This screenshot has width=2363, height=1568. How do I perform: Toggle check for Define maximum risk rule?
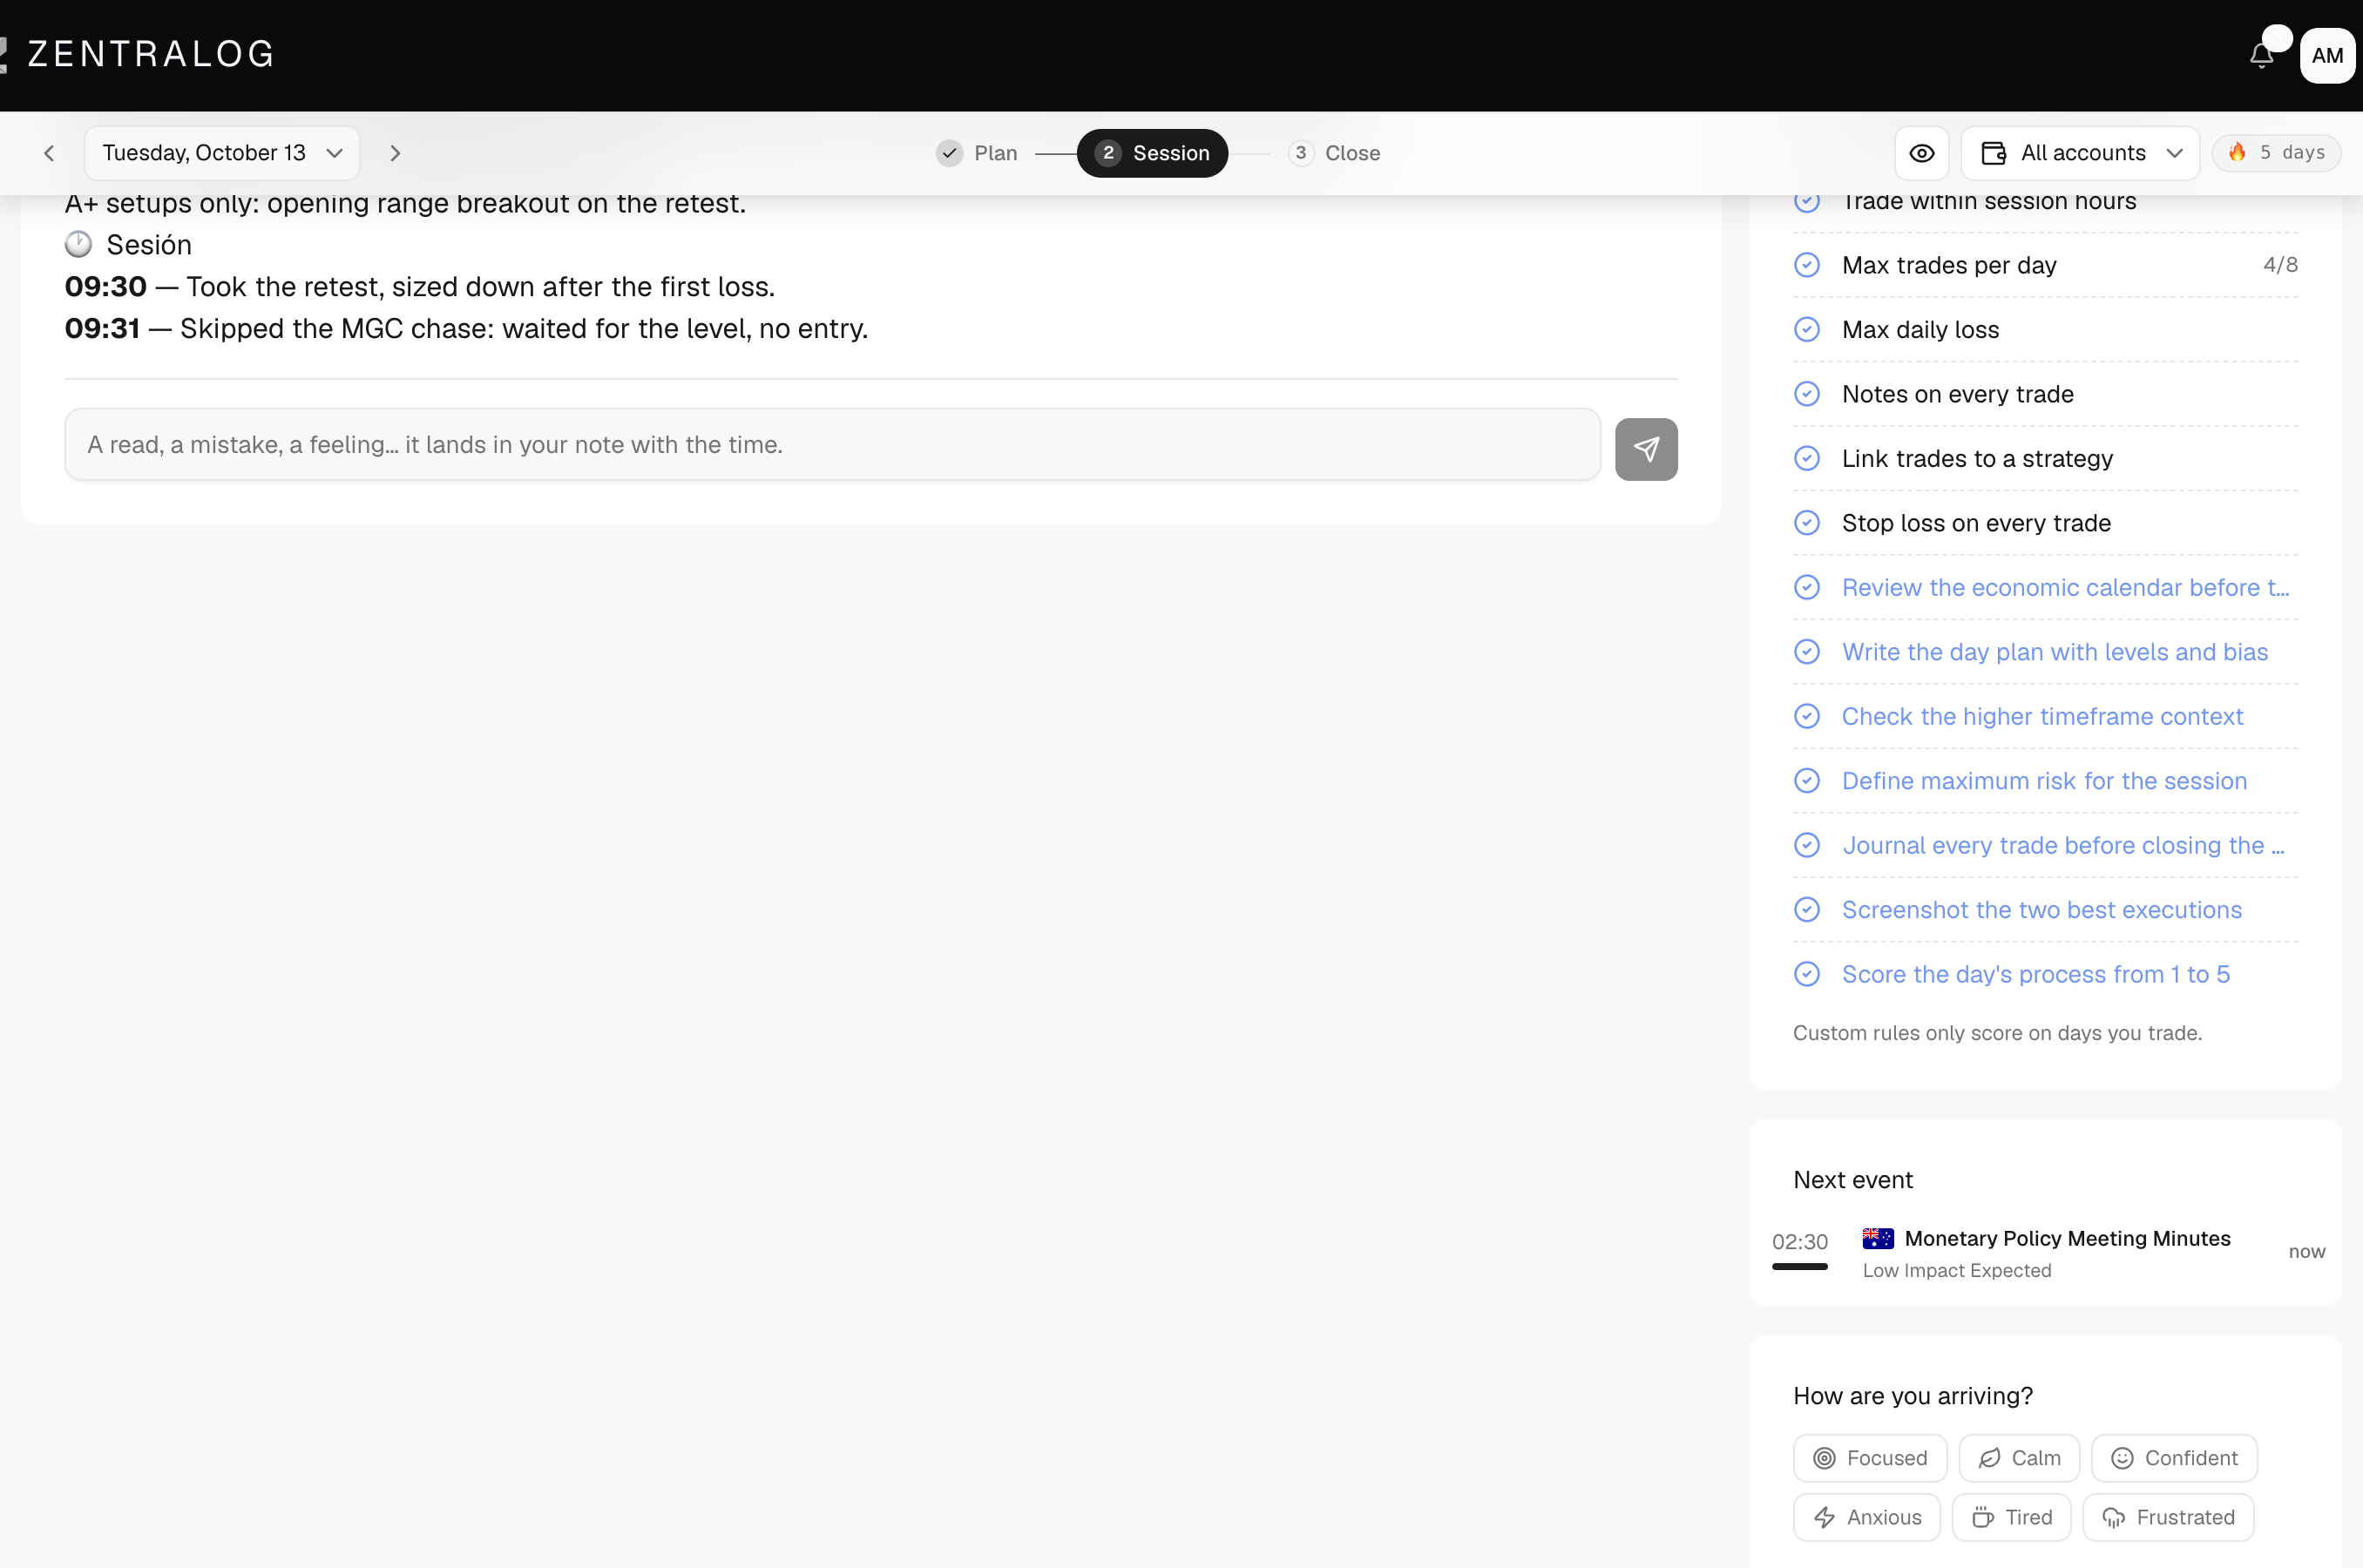click(x=1806, y=781)
